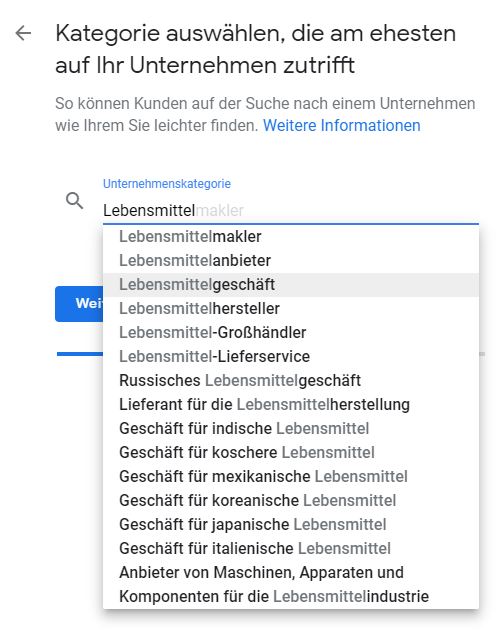Select Lebensmittel-Großhändler category

point(291,333)
